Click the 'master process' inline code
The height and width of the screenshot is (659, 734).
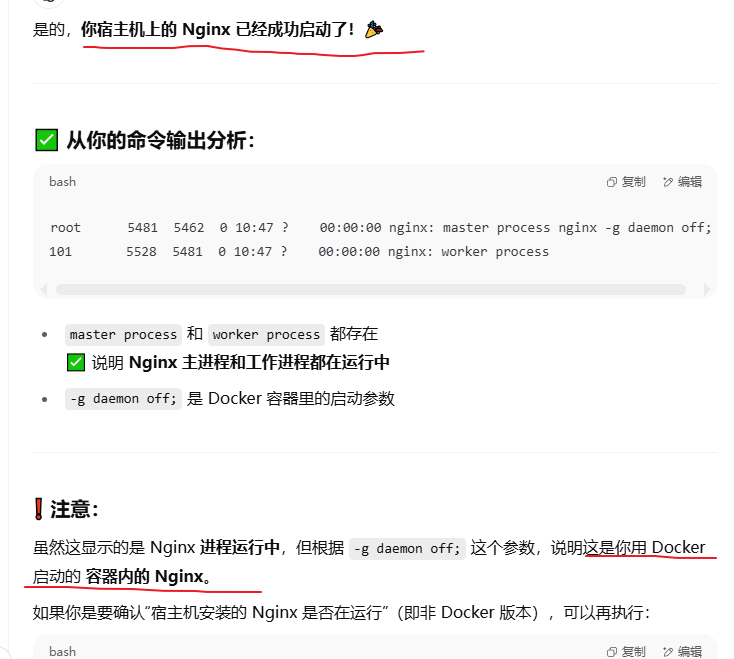[123, 335]
